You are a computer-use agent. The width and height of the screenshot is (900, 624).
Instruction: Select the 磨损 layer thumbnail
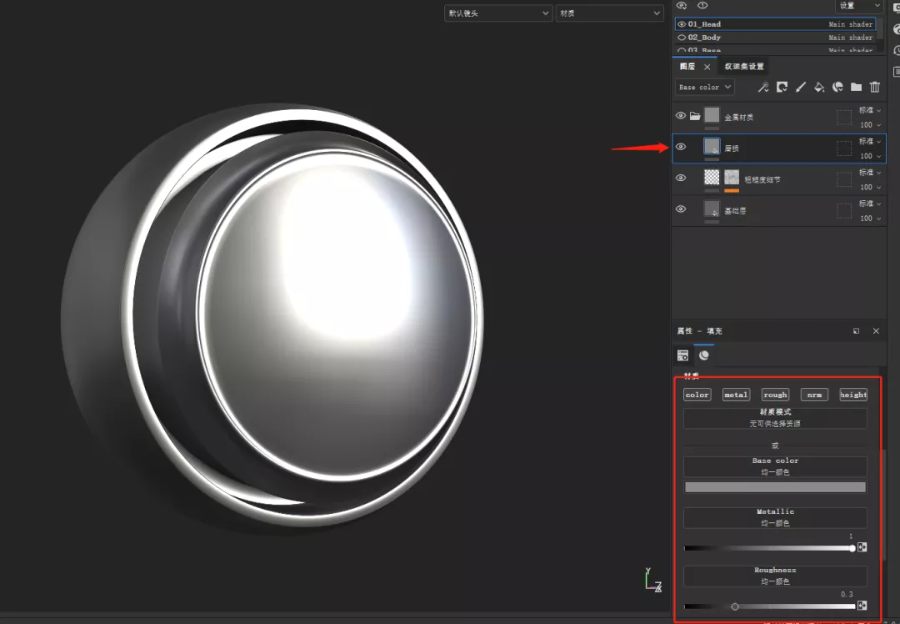(x=712, y=147)
